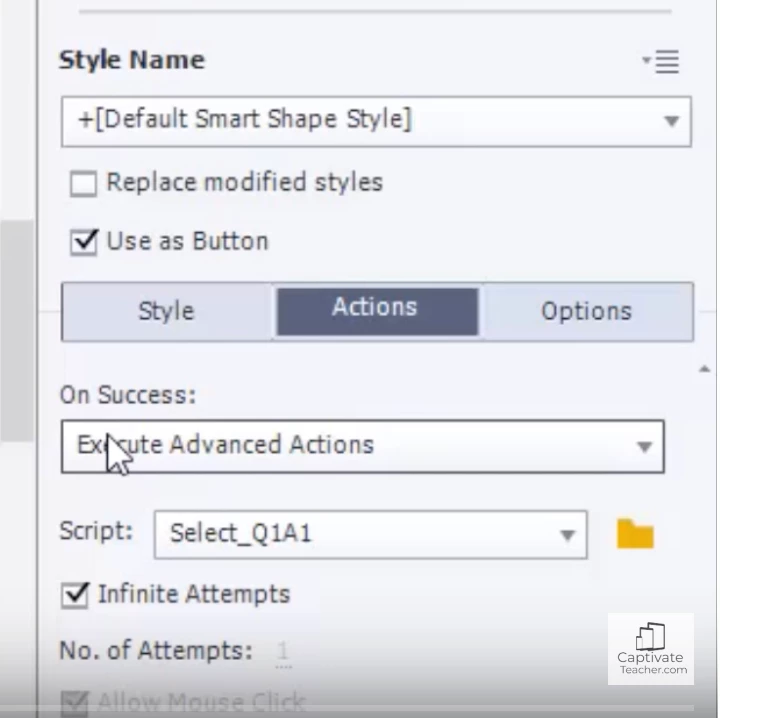Click the Style Name heading label

coord(132,60)
